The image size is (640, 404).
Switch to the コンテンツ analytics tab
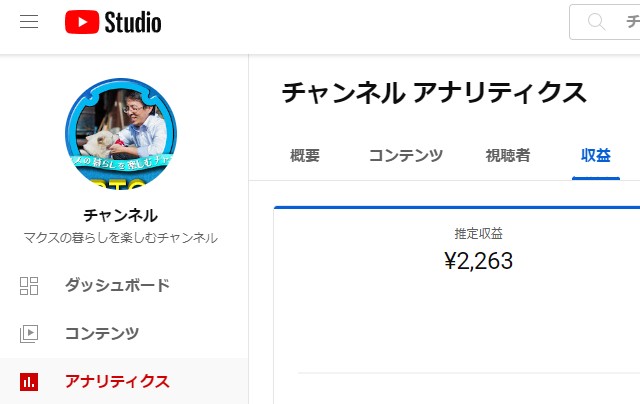coord(406,155)
